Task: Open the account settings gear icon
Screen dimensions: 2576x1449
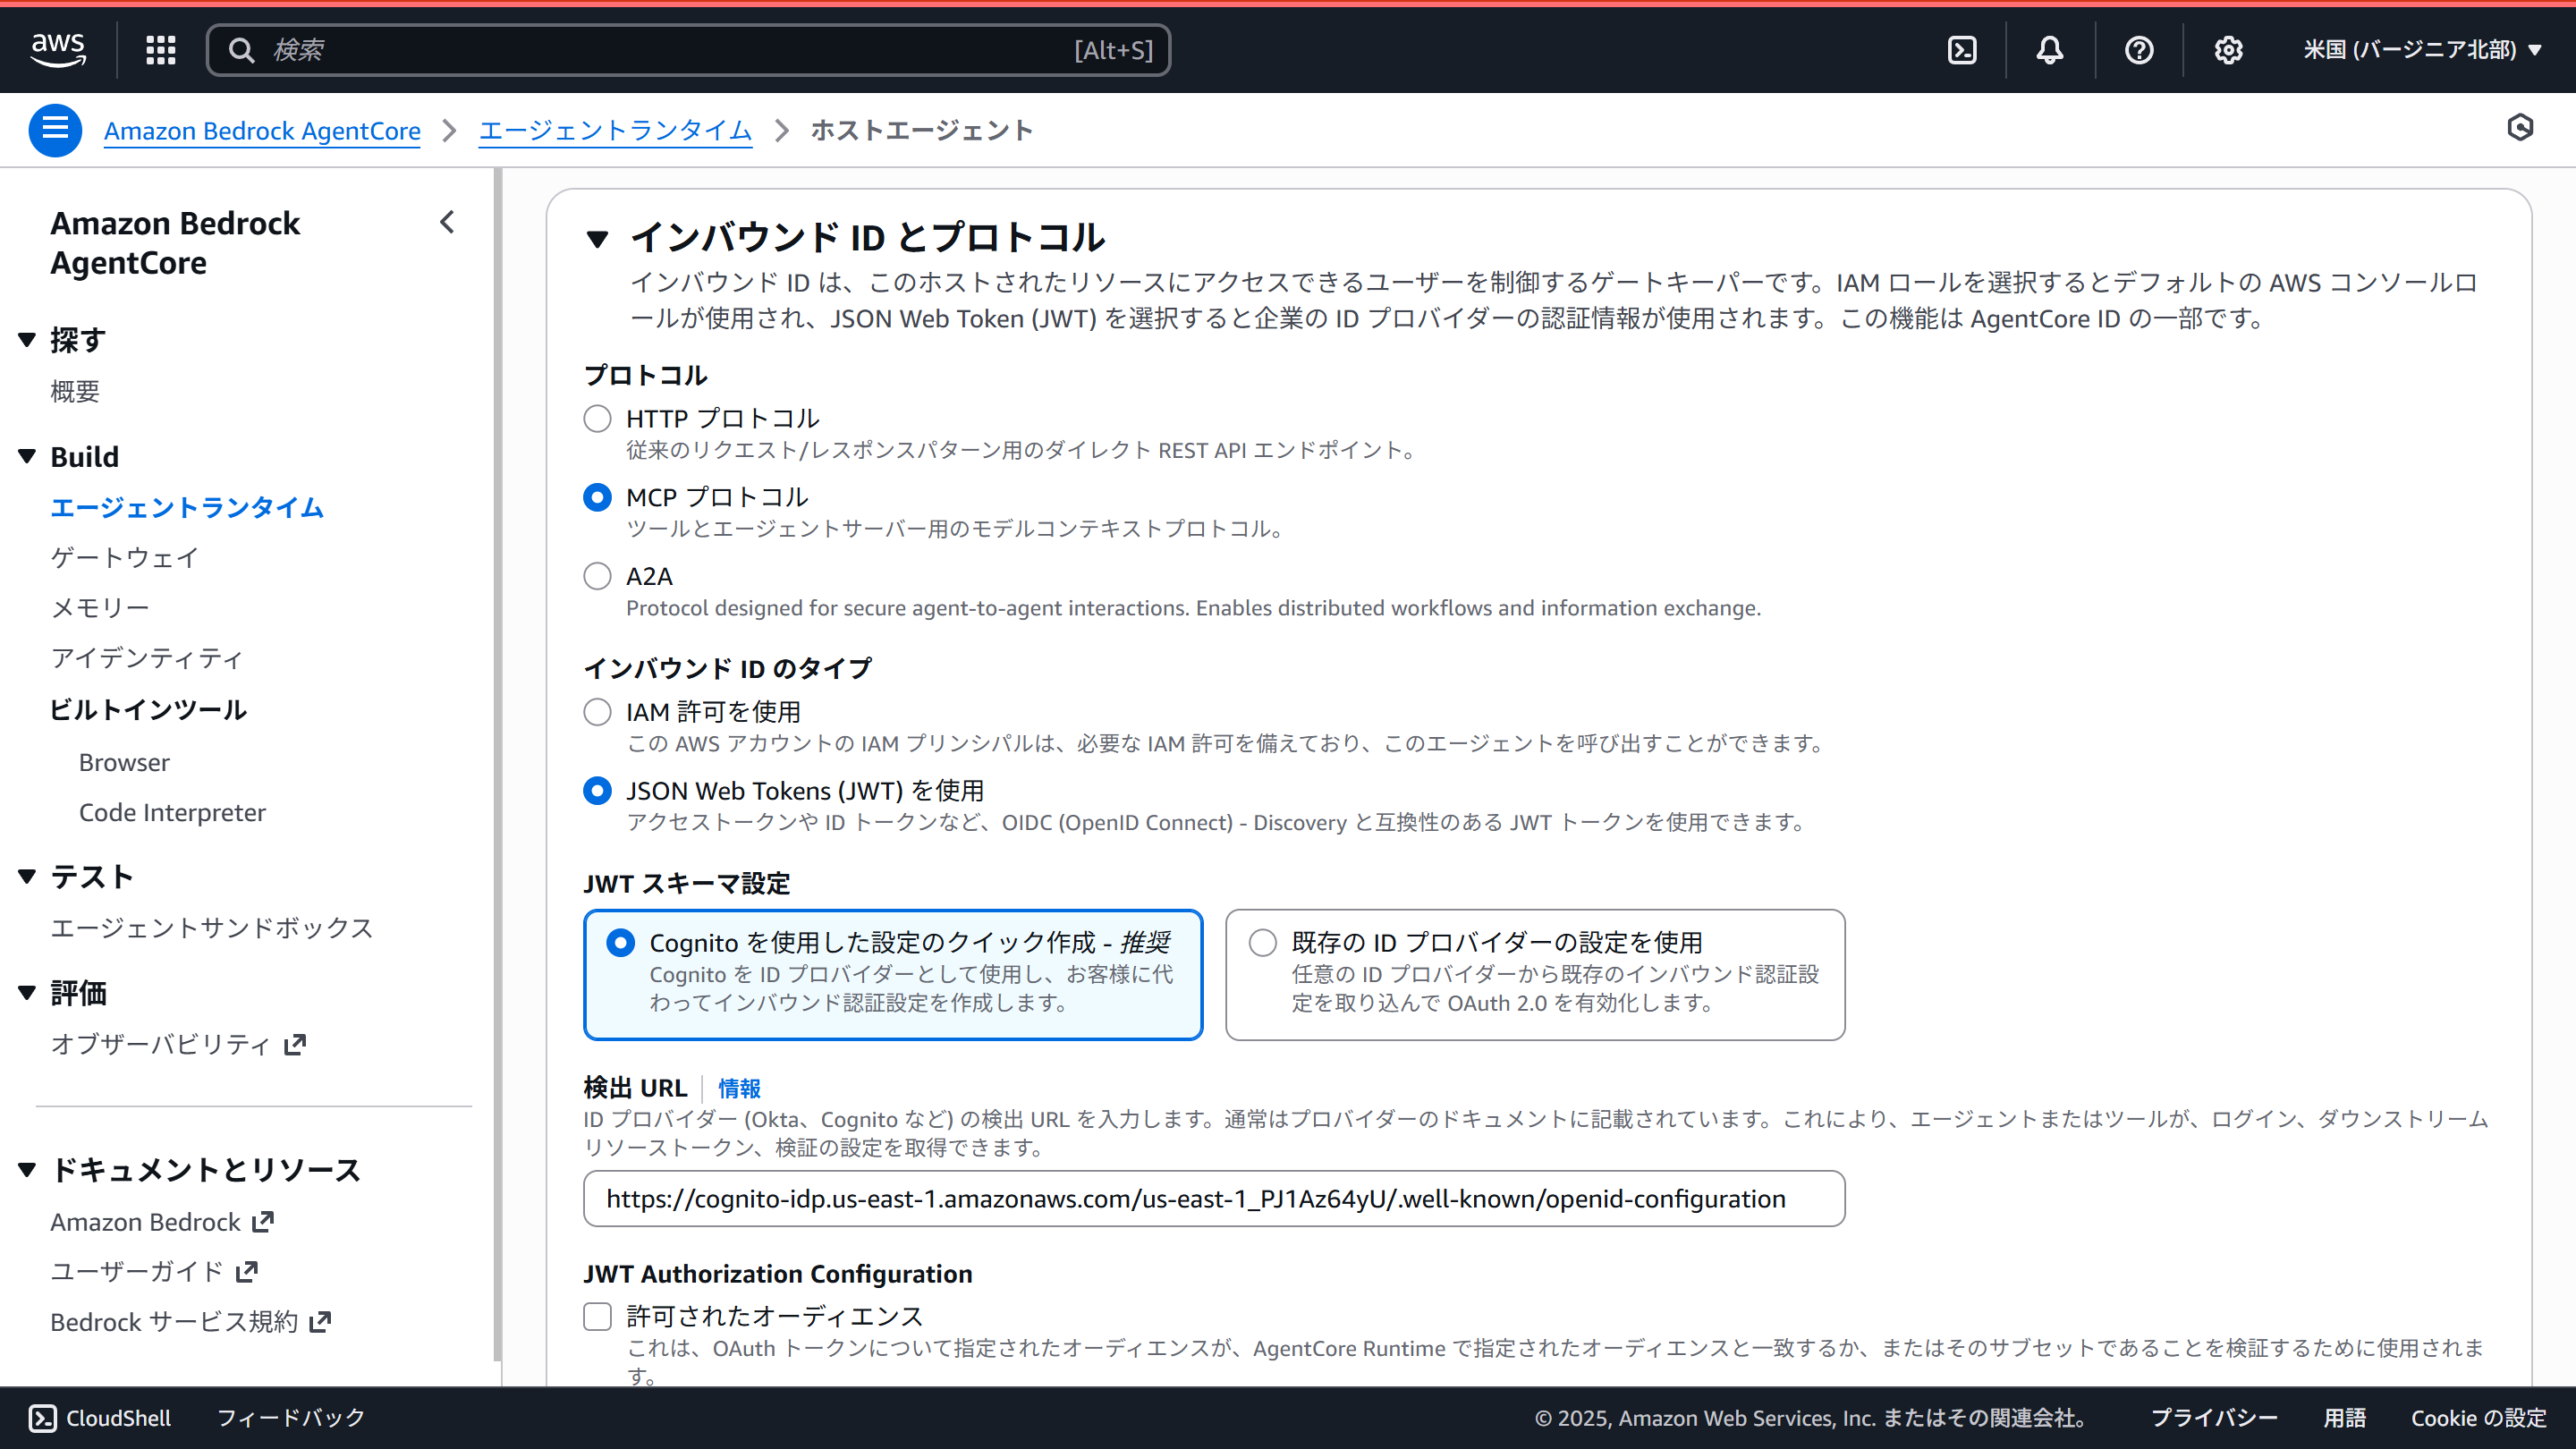Action: coord(2228,49)
